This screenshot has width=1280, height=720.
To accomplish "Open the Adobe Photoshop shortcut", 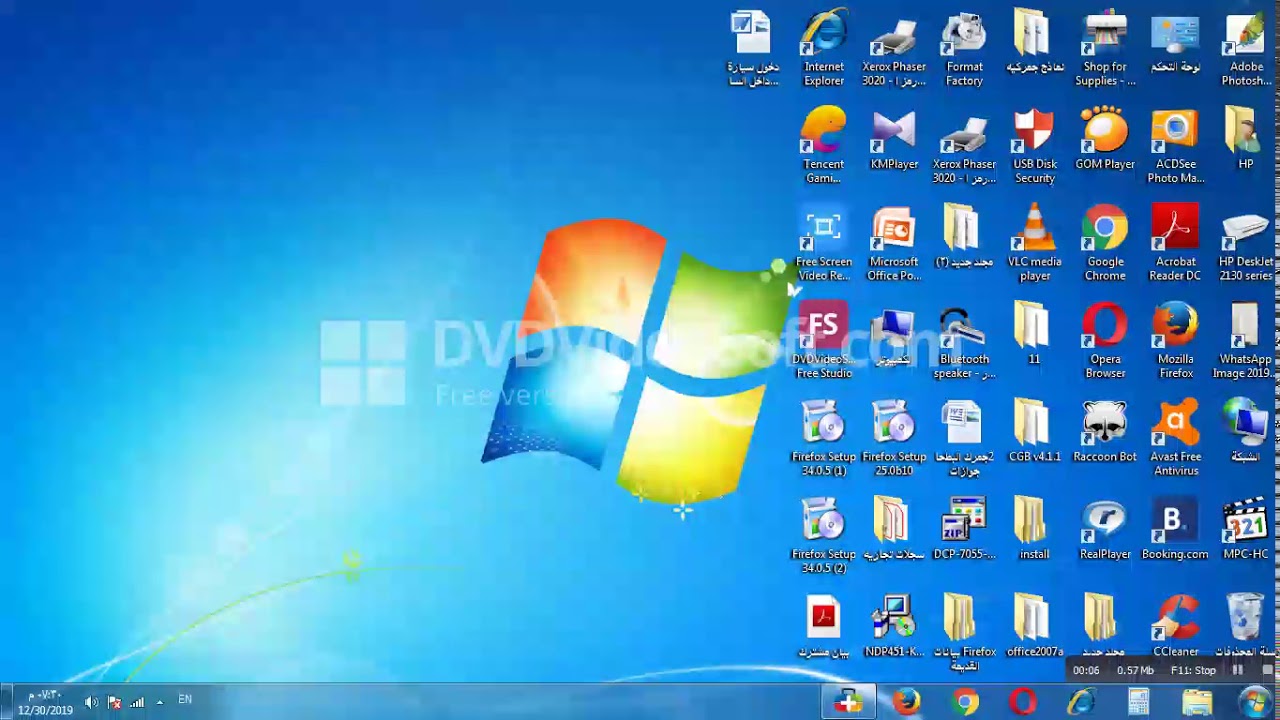I will (1245, 48).
